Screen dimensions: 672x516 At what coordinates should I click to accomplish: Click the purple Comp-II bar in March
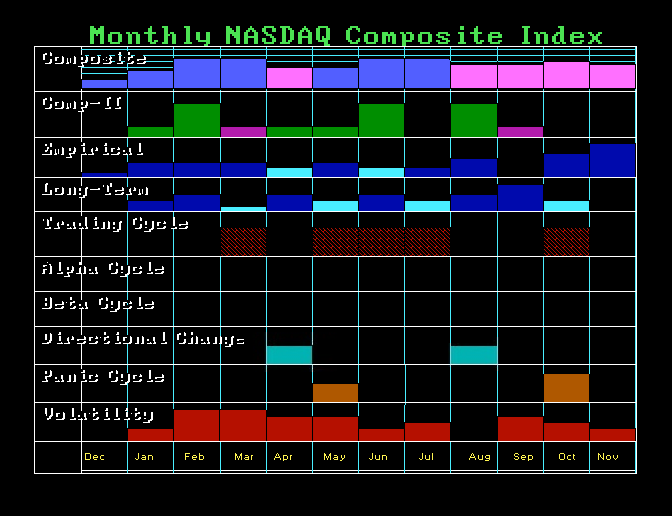click(243, 132)
